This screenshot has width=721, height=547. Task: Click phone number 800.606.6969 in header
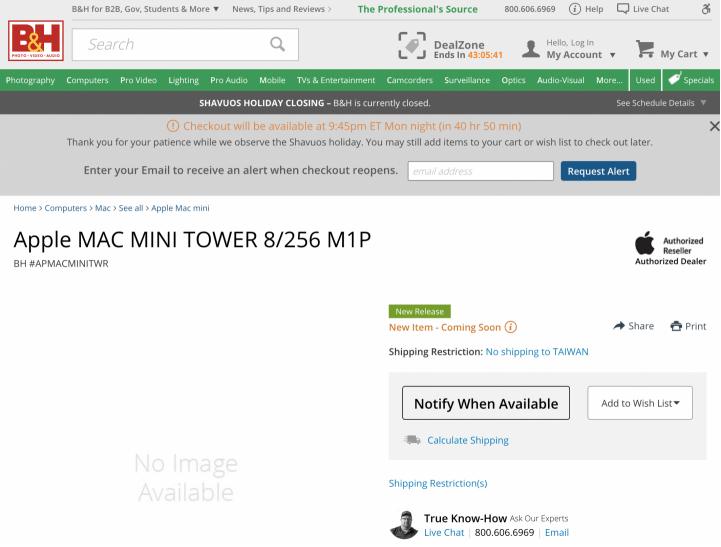pos(530,9)
